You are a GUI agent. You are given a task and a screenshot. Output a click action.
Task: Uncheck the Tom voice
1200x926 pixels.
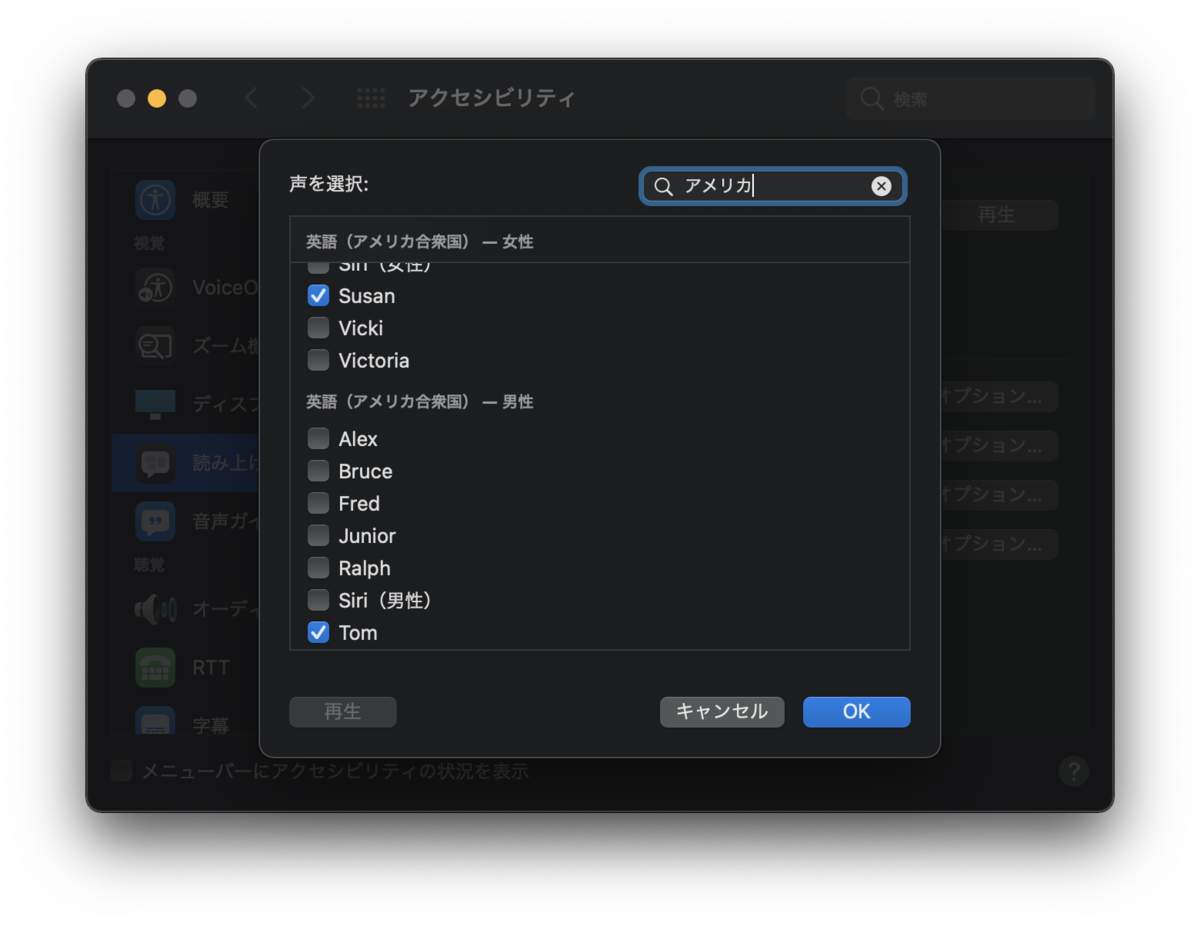coord(318,632)
